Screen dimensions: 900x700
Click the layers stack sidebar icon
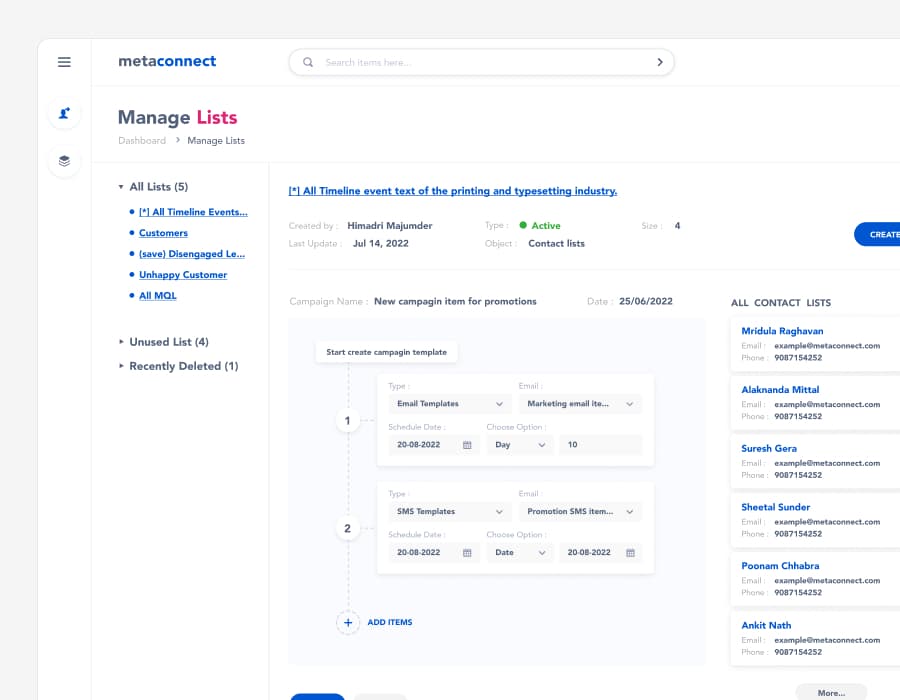[x=64, y=161]
